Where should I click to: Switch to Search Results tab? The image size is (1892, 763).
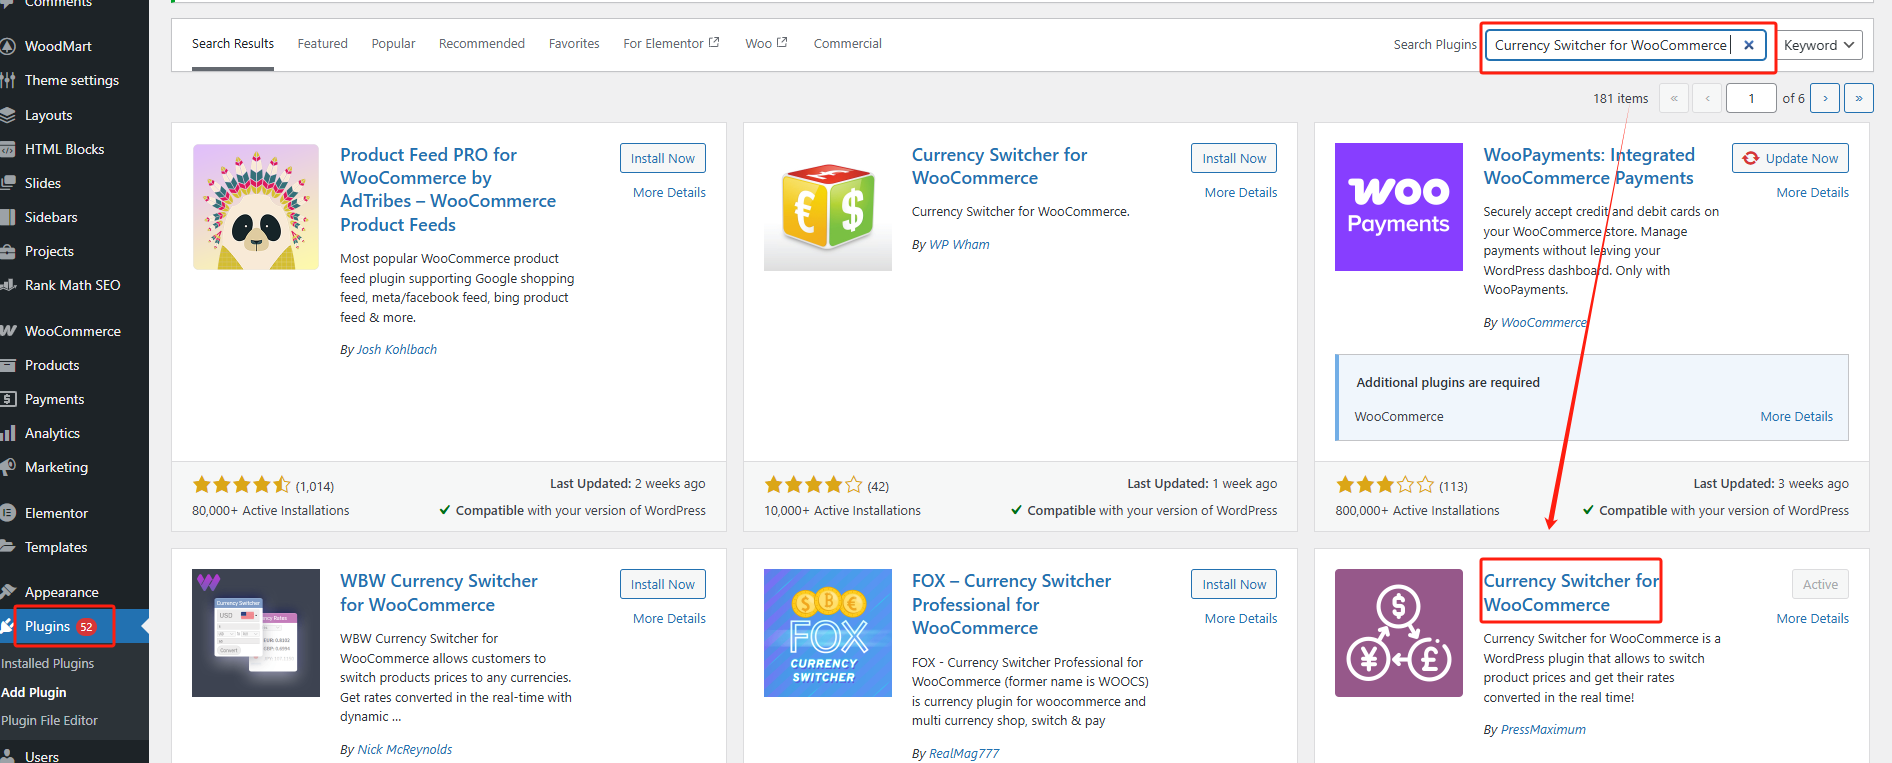coord(233,44)
